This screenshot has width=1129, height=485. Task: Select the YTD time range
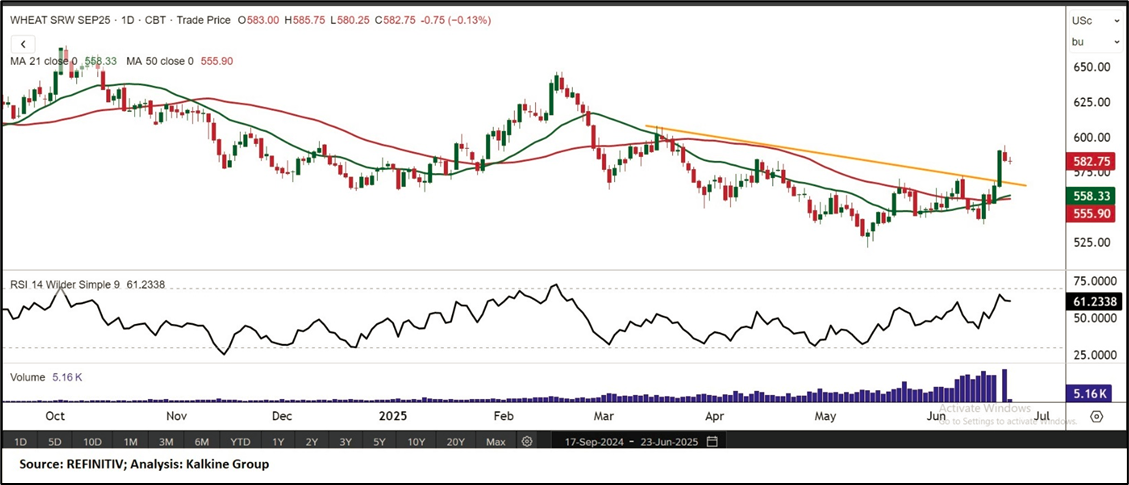pyautogui.click(x=240, y=441)
